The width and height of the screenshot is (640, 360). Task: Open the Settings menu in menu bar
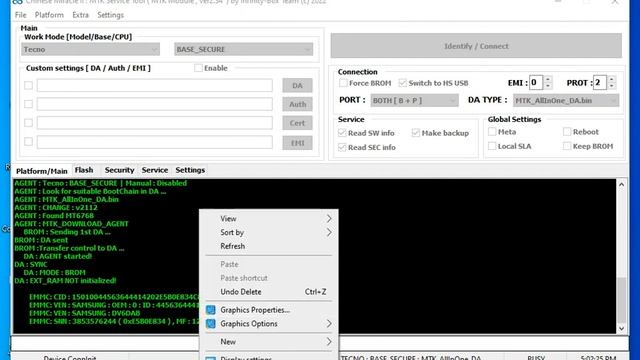click(110, 15)
